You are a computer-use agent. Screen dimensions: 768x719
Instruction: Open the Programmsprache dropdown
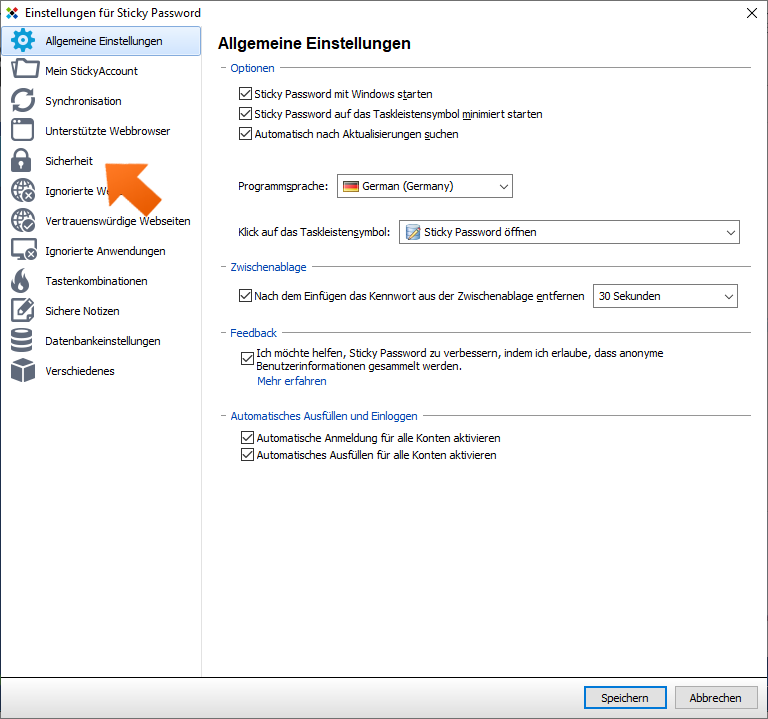[x=425, y=186]
